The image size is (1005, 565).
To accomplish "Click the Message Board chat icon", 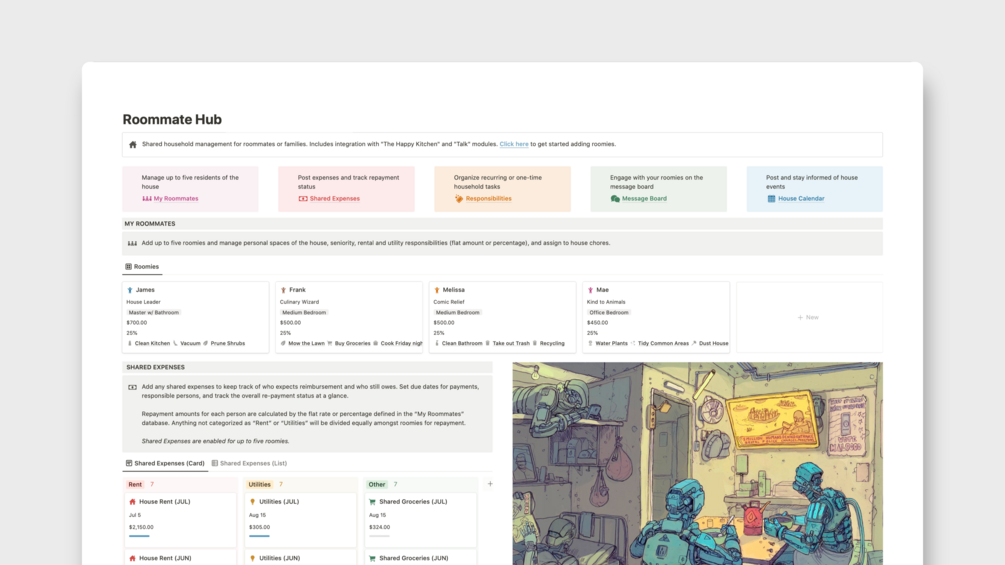I will [615, 199].
